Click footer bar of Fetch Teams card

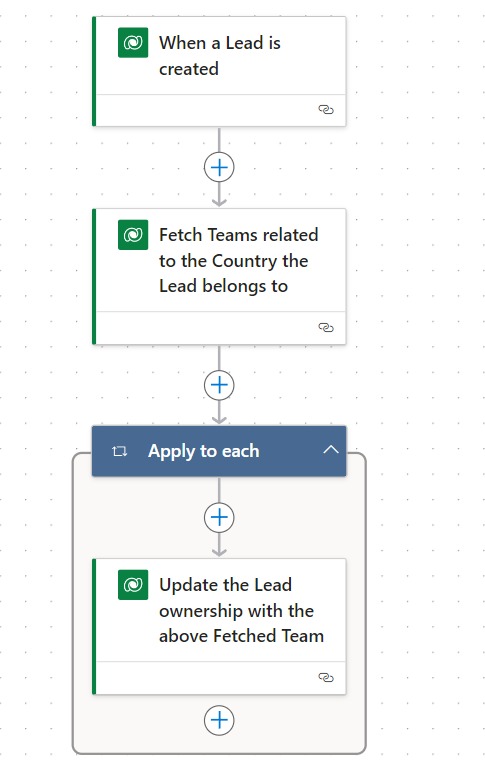[x=220, y=328]
